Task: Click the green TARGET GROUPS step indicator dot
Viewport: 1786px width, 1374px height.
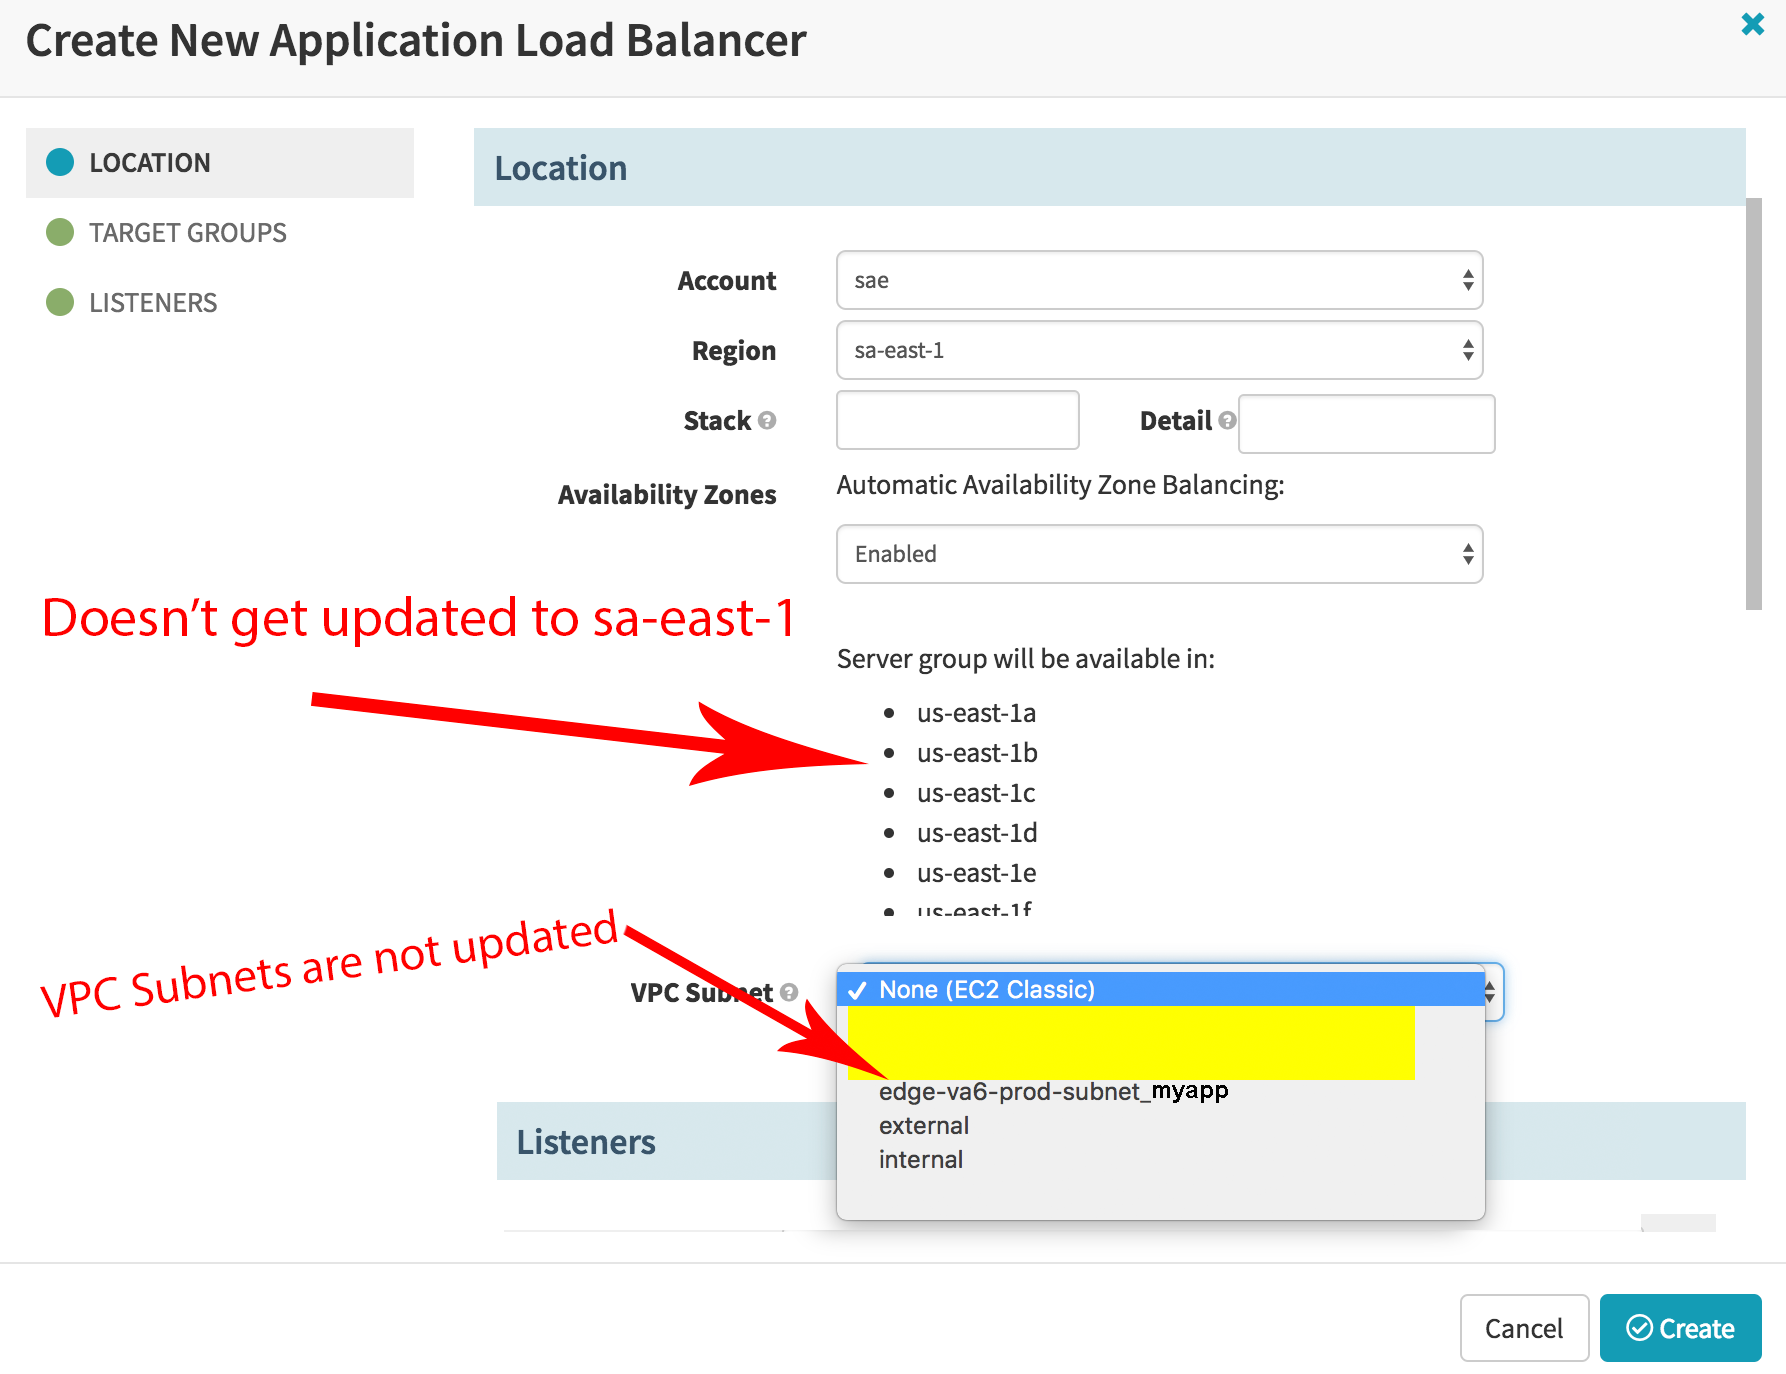Action: tap(60, 232)
